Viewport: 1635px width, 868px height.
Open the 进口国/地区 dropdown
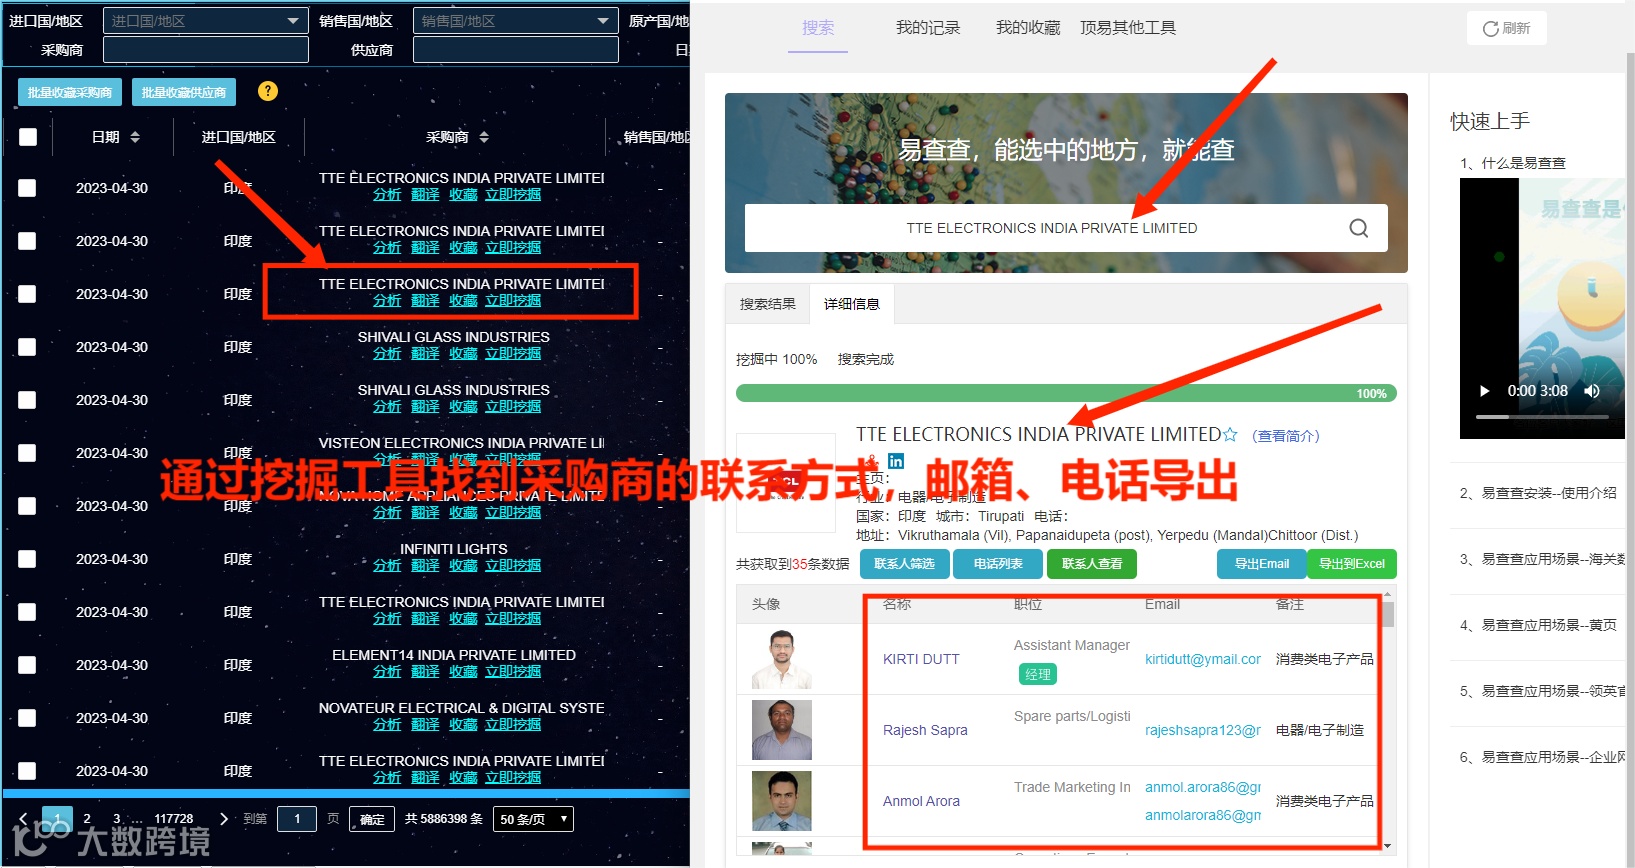pos(205,21)
